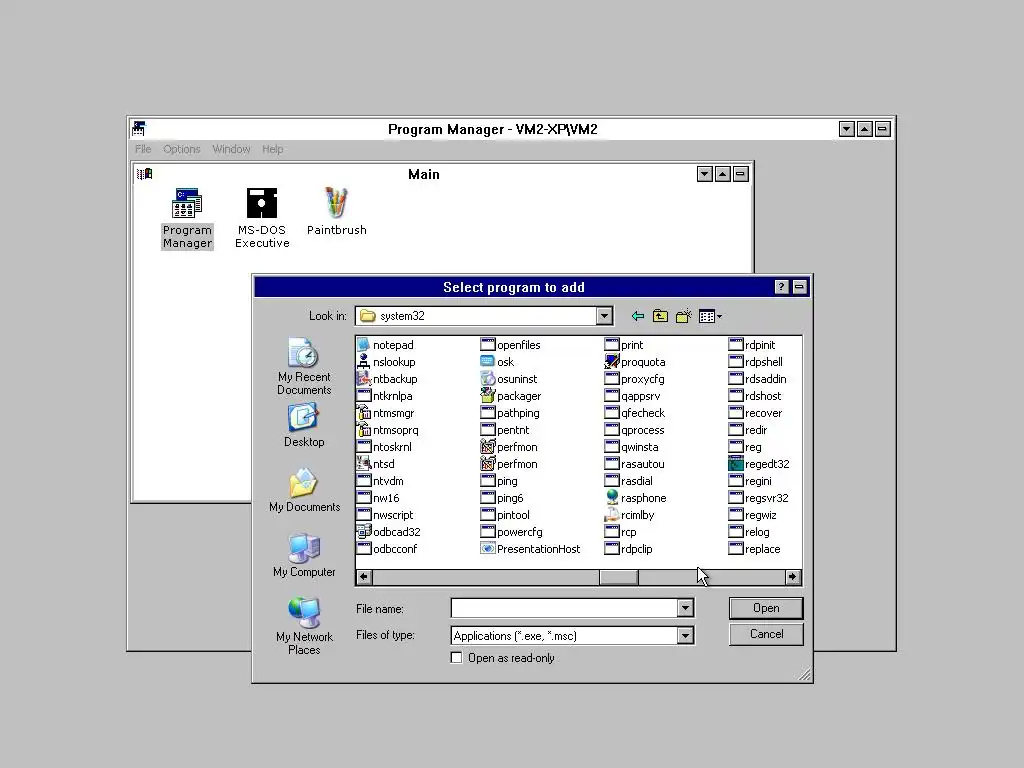Image resolution: width=1024 pixels, height=768 pixels.
Task: Select the osuninst file
Action: pos(509,379)
